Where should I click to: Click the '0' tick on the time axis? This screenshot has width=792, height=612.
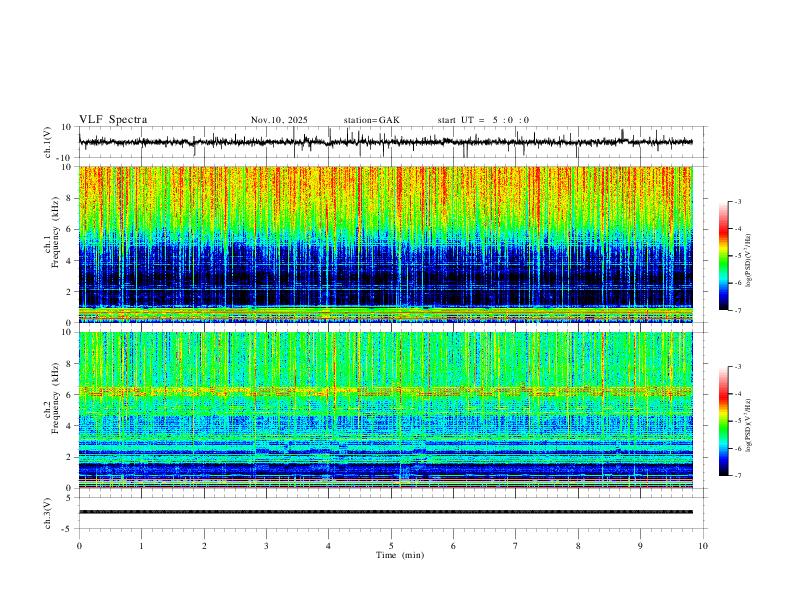click(x=79, y=546)
